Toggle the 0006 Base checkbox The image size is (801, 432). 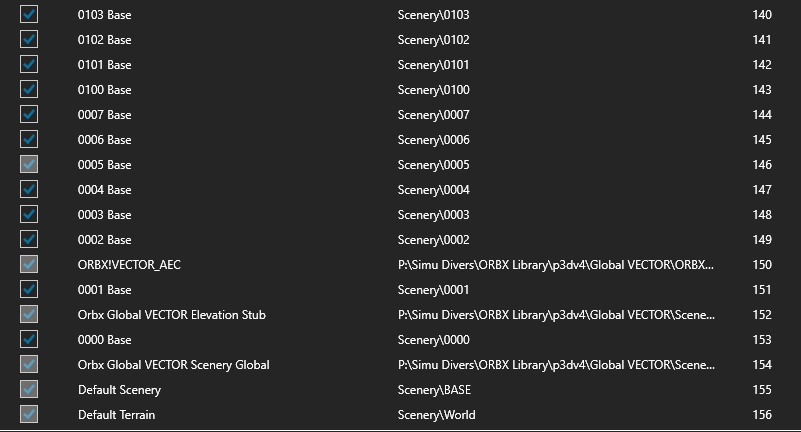29,139
